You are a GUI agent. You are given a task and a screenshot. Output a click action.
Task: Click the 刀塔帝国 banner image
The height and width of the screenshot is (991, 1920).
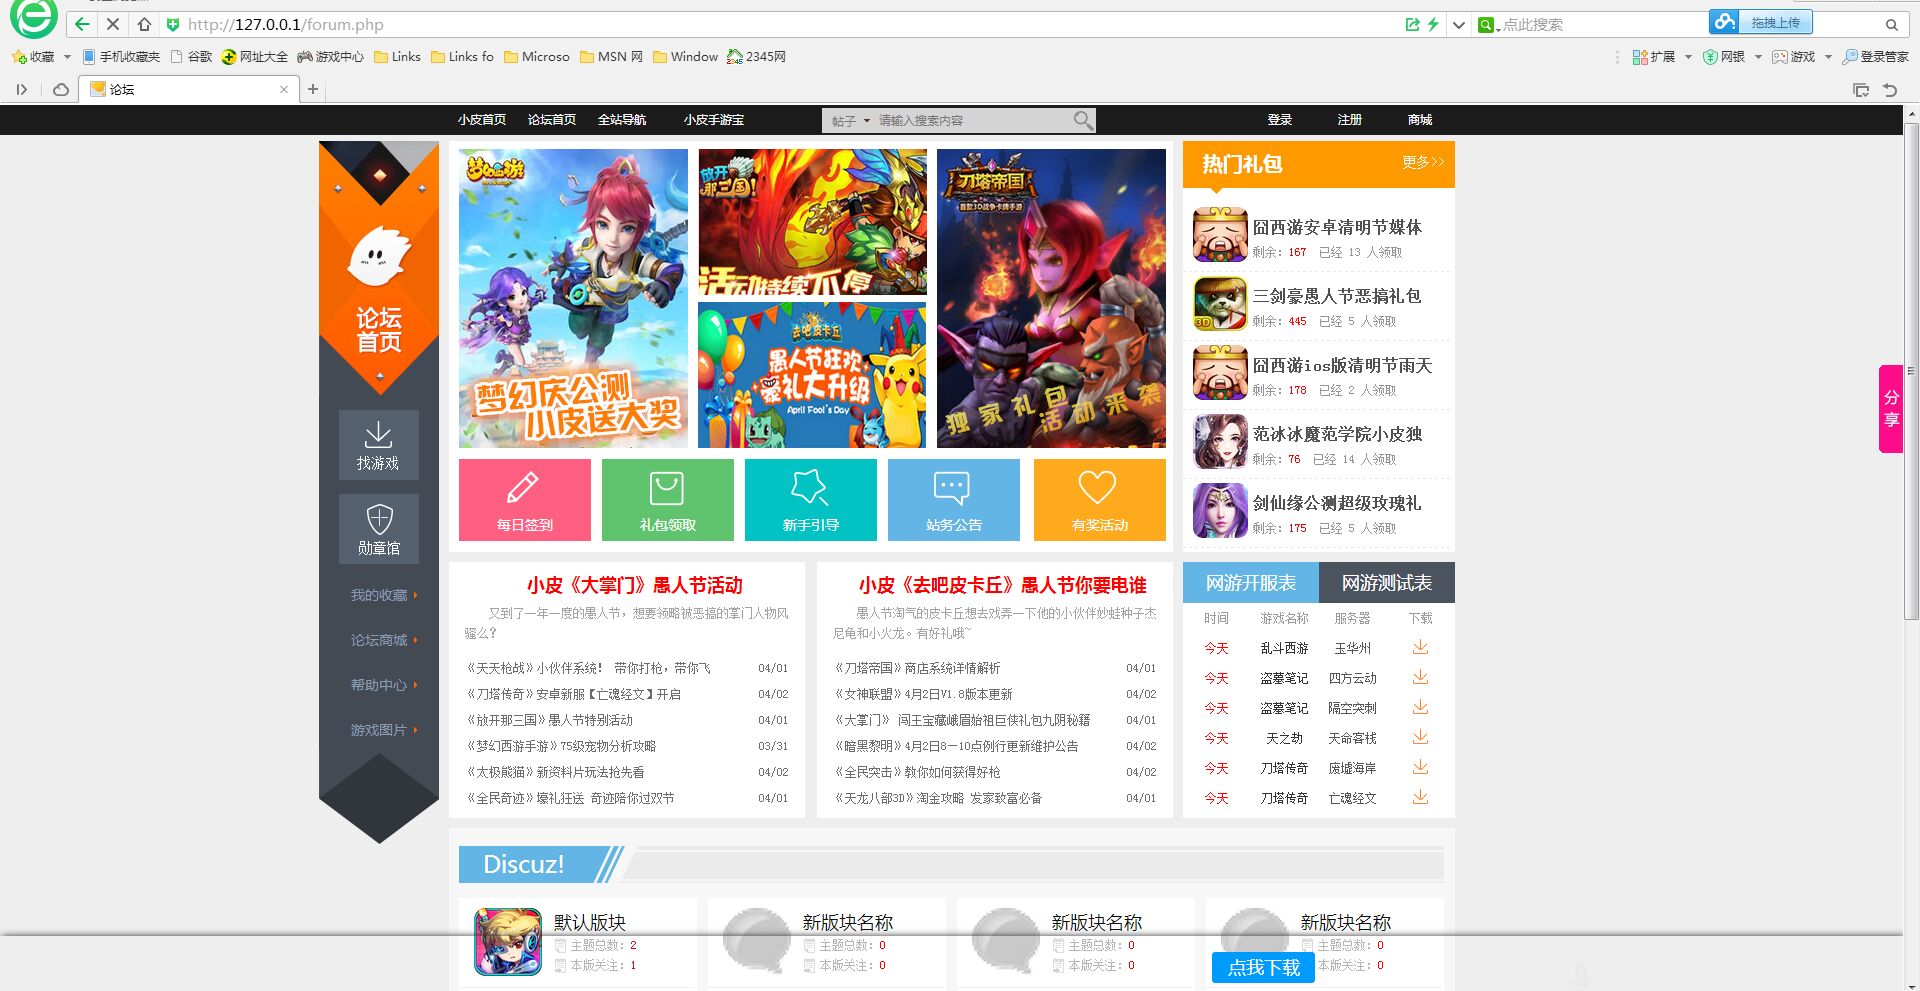(x=1051, y=298)
